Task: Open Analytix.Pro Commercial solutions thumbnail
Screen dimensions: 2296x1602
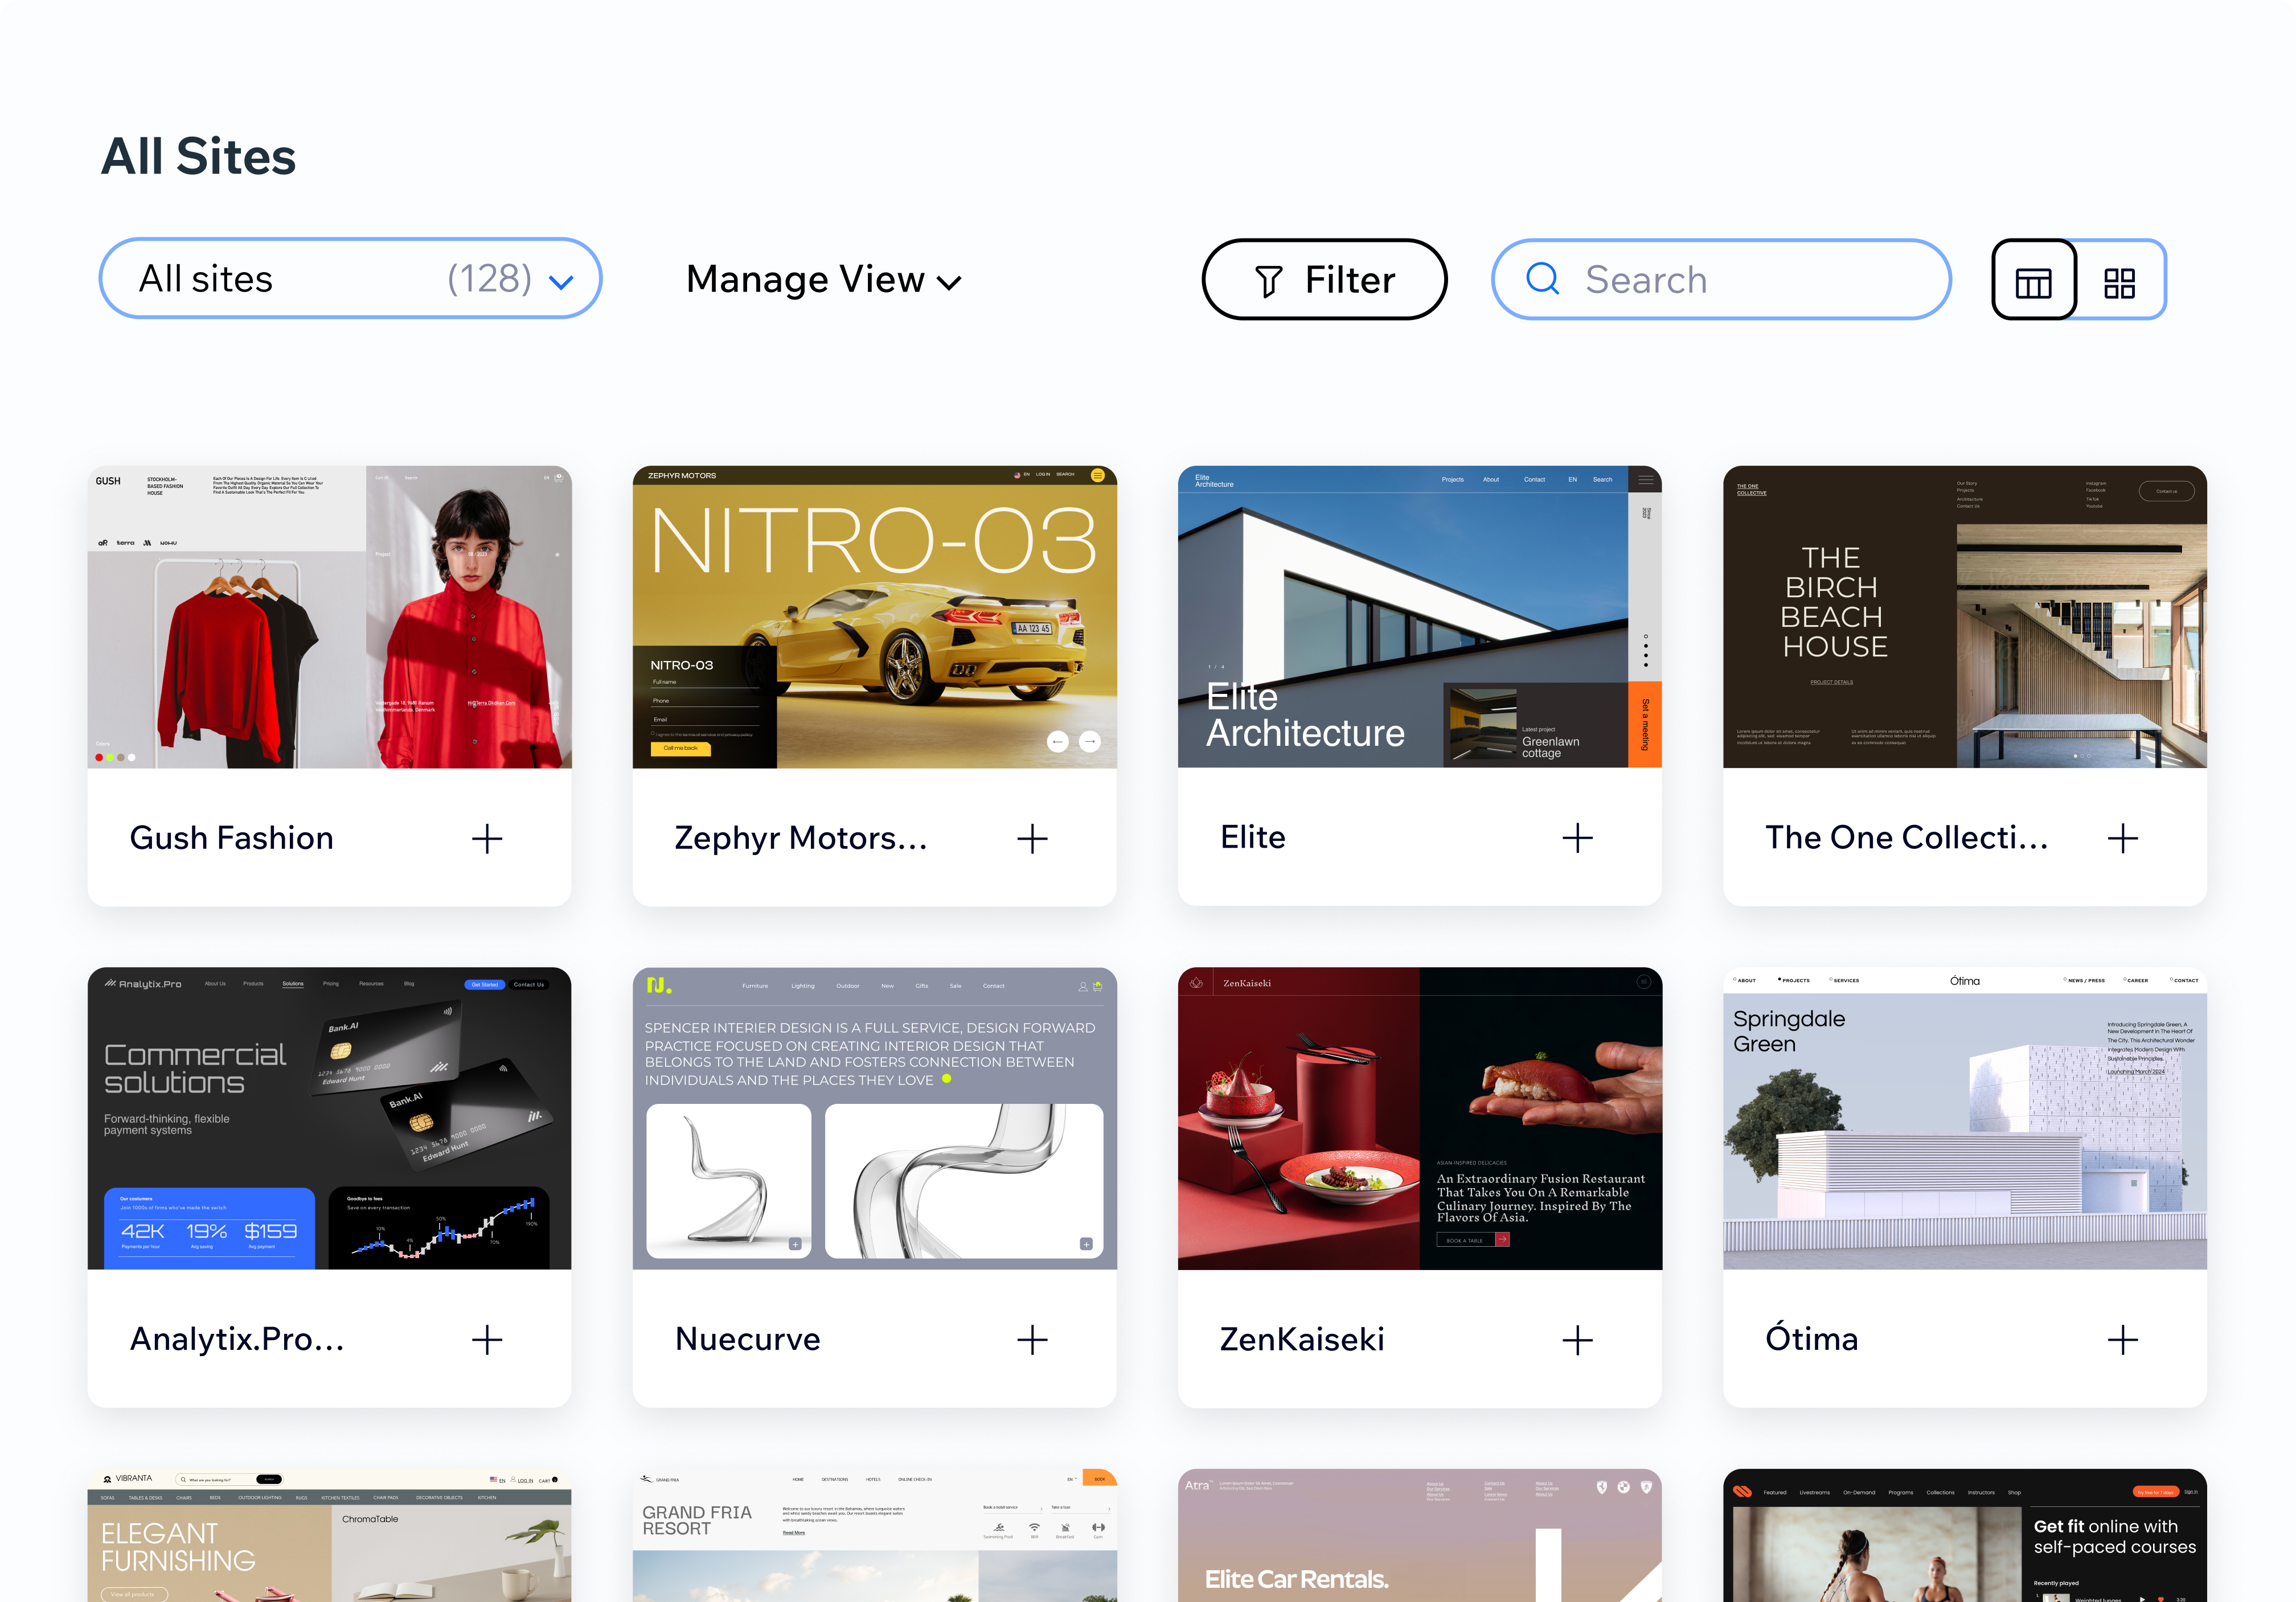Action: coord(330,1118)
